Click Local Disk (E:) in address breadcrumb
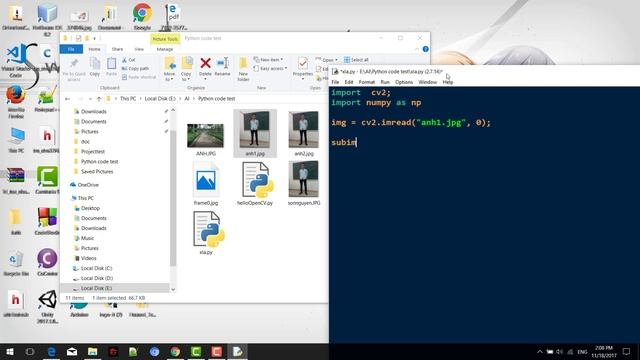The image size is (640, 360). point(160,99)
